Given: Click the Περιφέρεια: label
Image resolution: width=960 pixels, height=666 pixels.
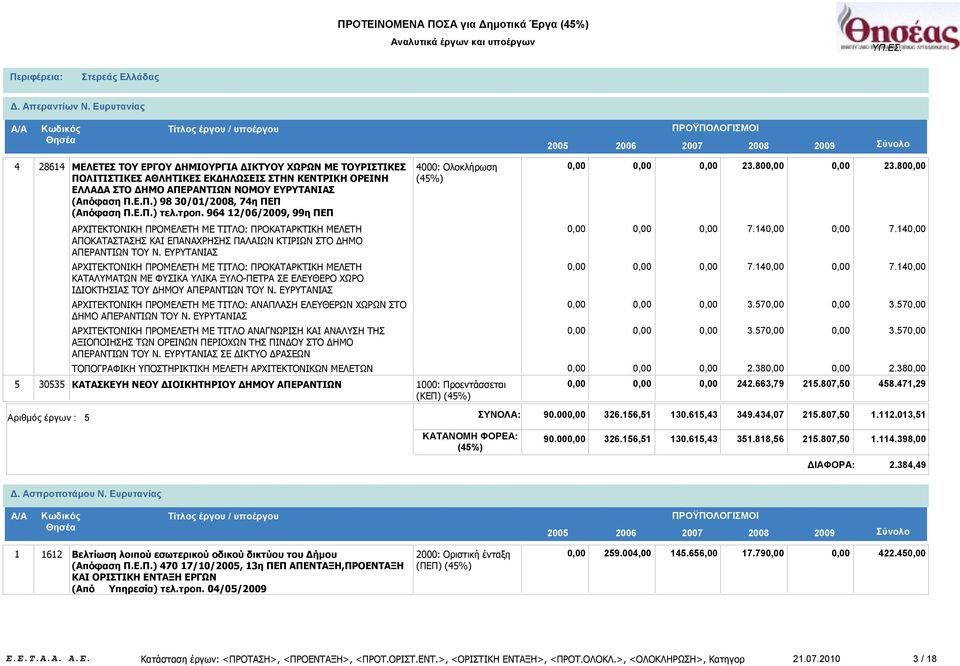Looking at the screenshot, I should click(37, 77).
